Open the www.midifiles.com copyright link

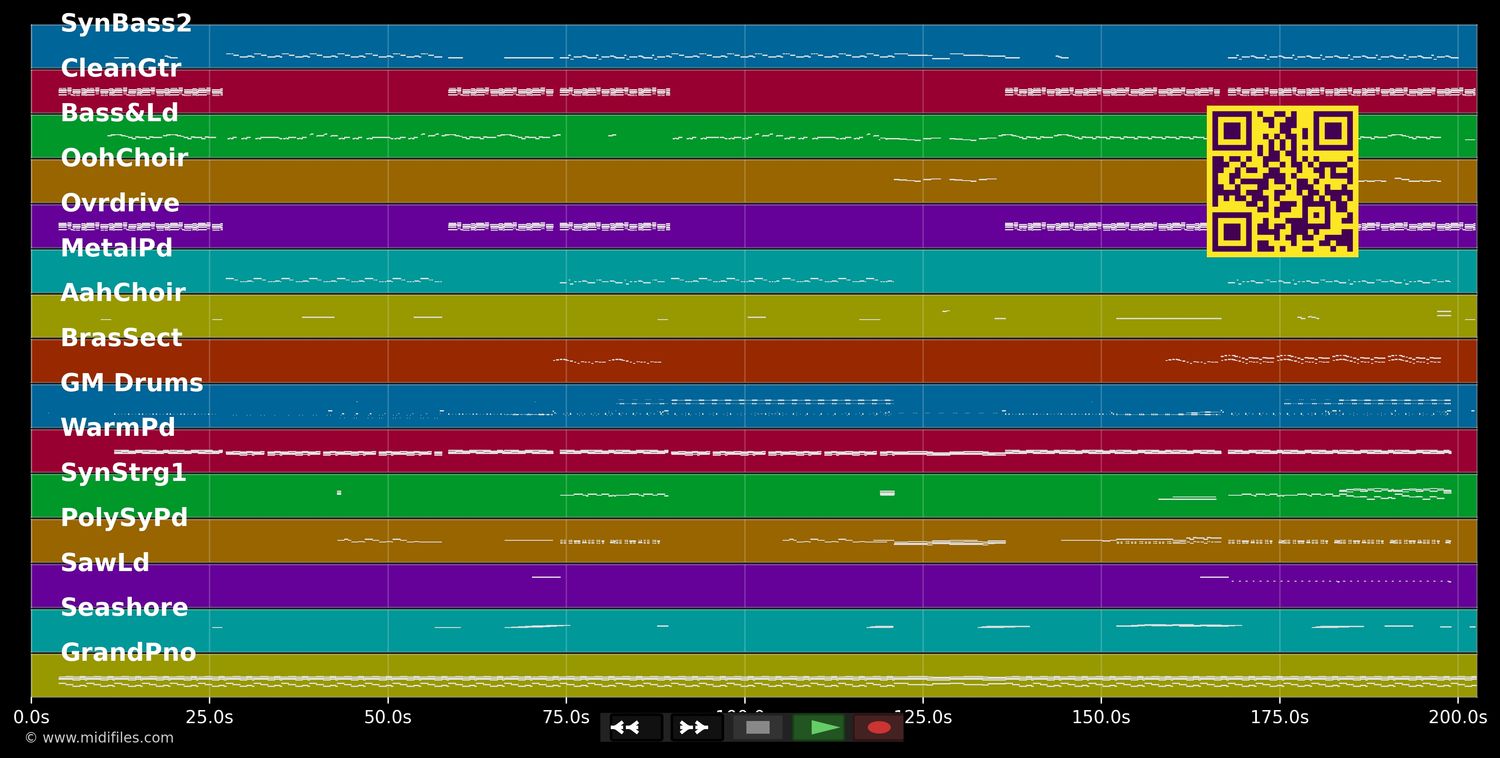point(99,738)
